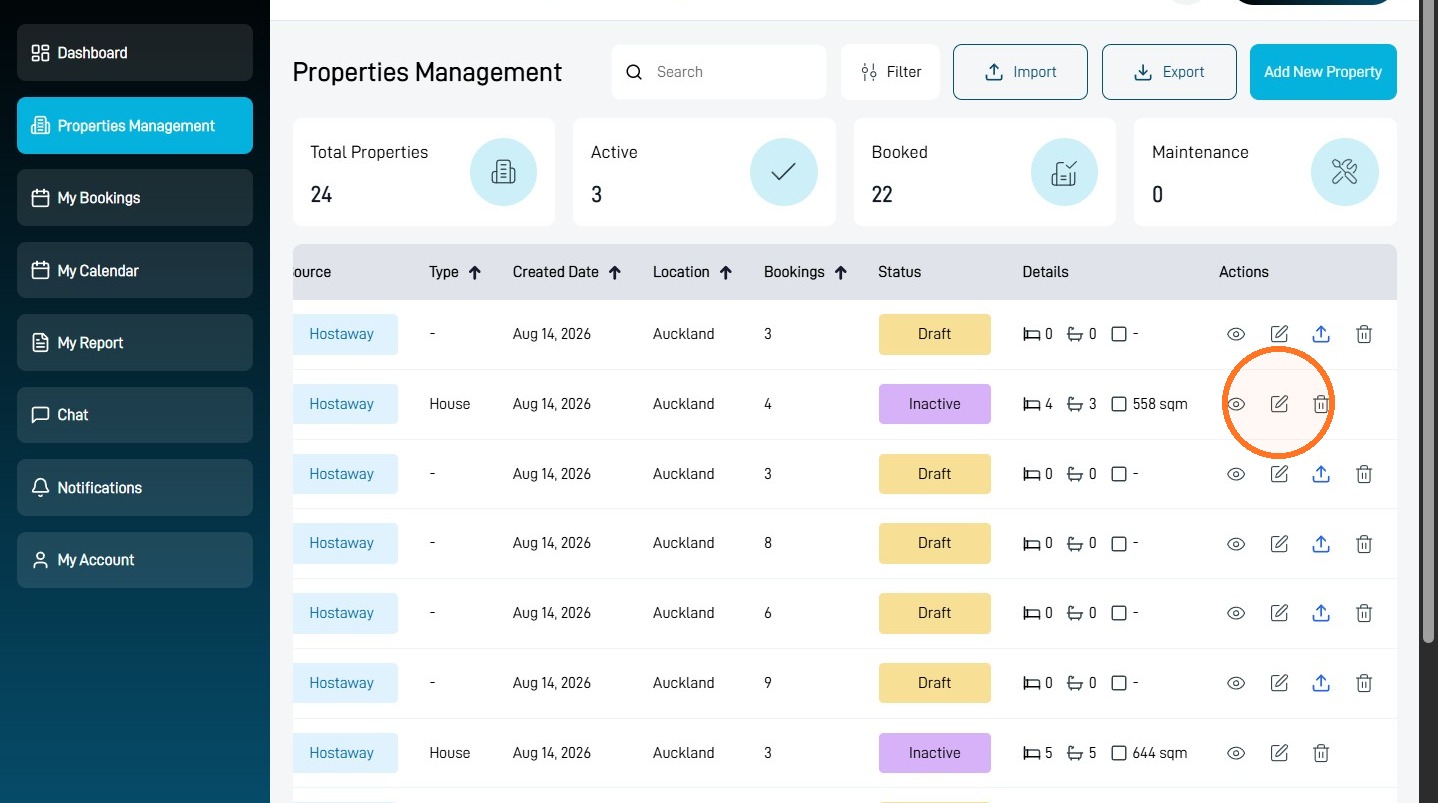This screenshot has height=803, width=1438.
Task: Edit the property with 6 bookings
Action: point(1279,613)
